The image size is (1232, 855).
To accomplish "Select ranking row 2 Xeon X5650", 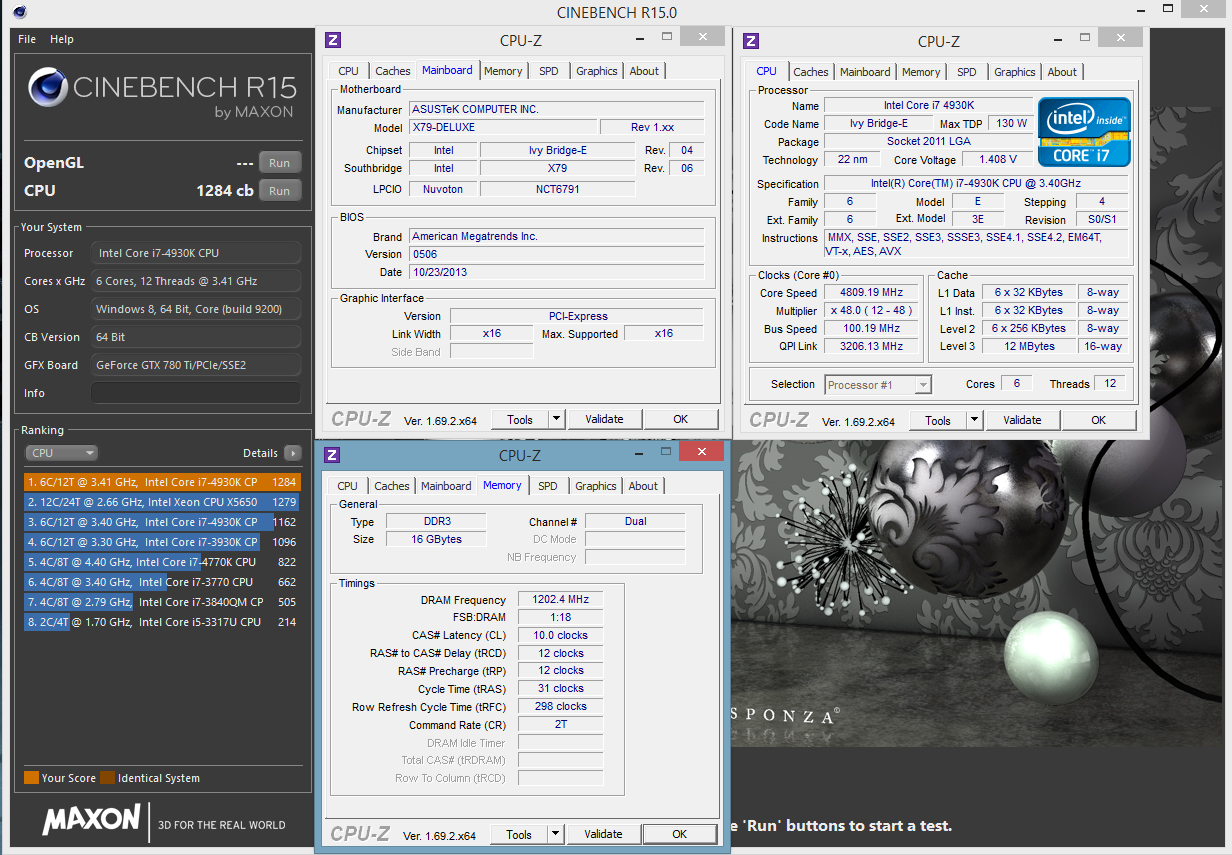I will [162, 502].
